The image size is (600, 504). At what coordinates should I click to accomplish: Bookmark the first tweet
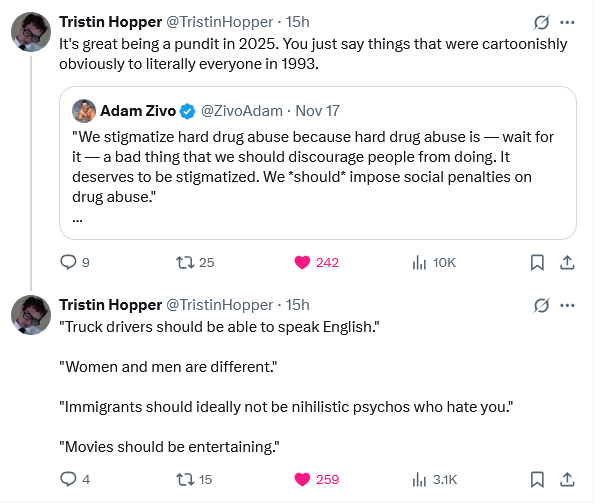click(537, 263)
